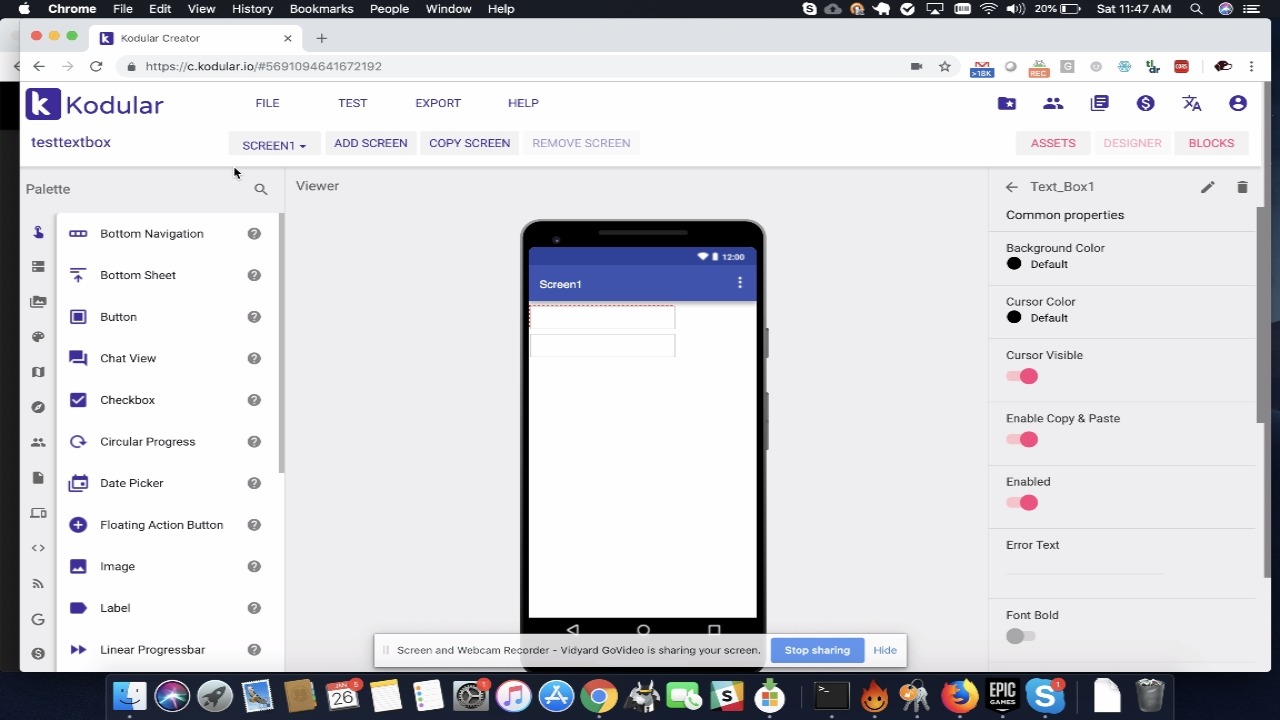
Task: Rename component with the pencil icon
Action: tap(1207, 187)
